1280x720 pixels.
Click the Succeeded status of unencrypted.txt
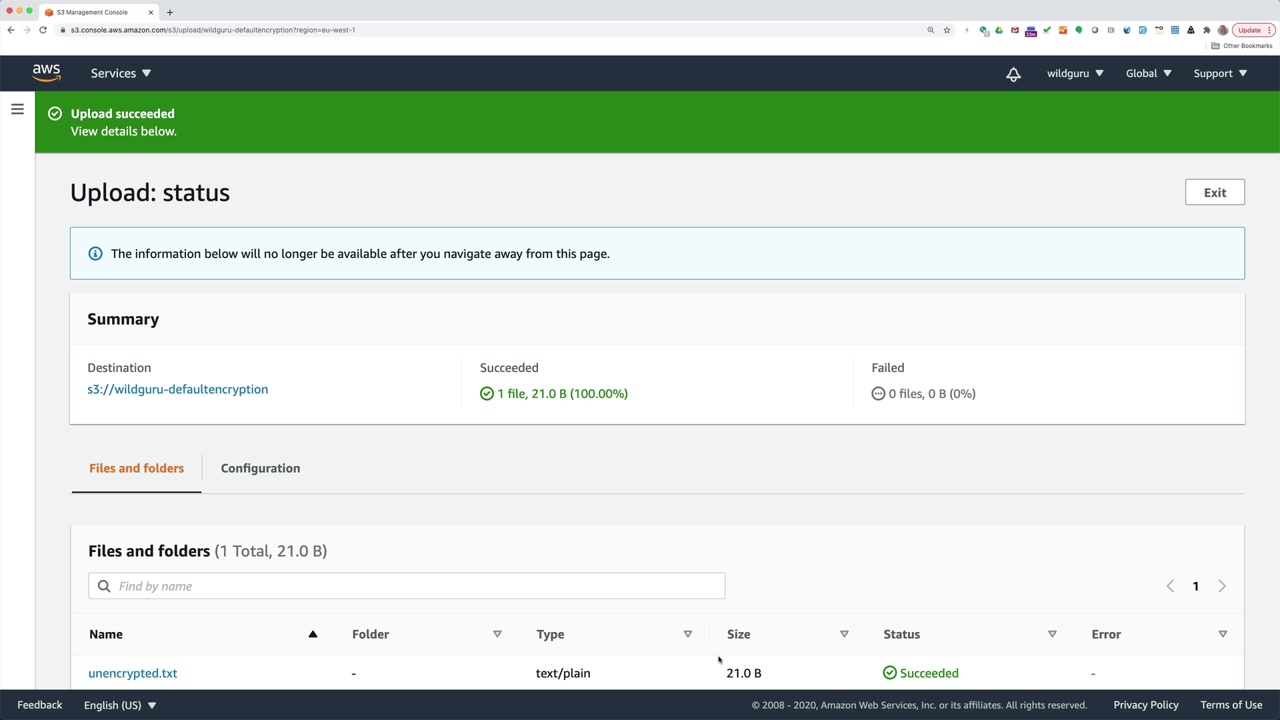click(921, 673)
